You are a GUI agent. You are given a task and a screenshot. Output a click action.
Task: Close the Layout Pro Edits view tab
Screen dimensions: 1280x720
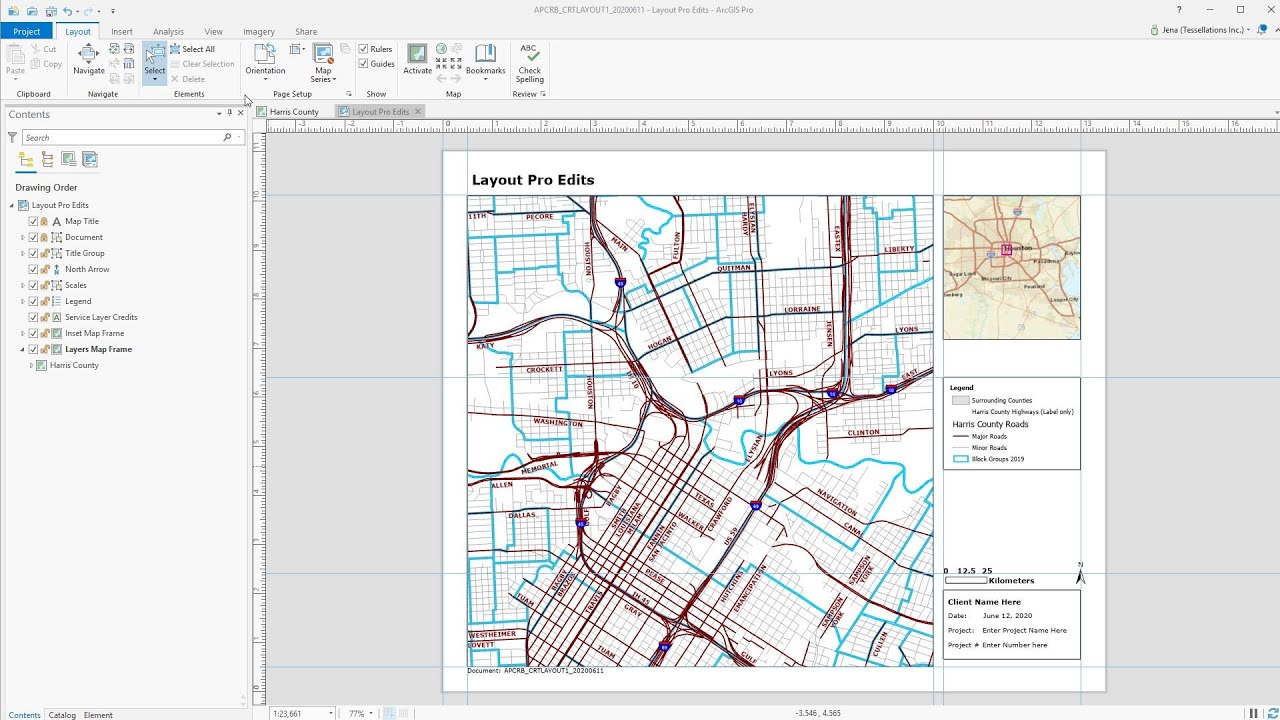pos(418,111)
